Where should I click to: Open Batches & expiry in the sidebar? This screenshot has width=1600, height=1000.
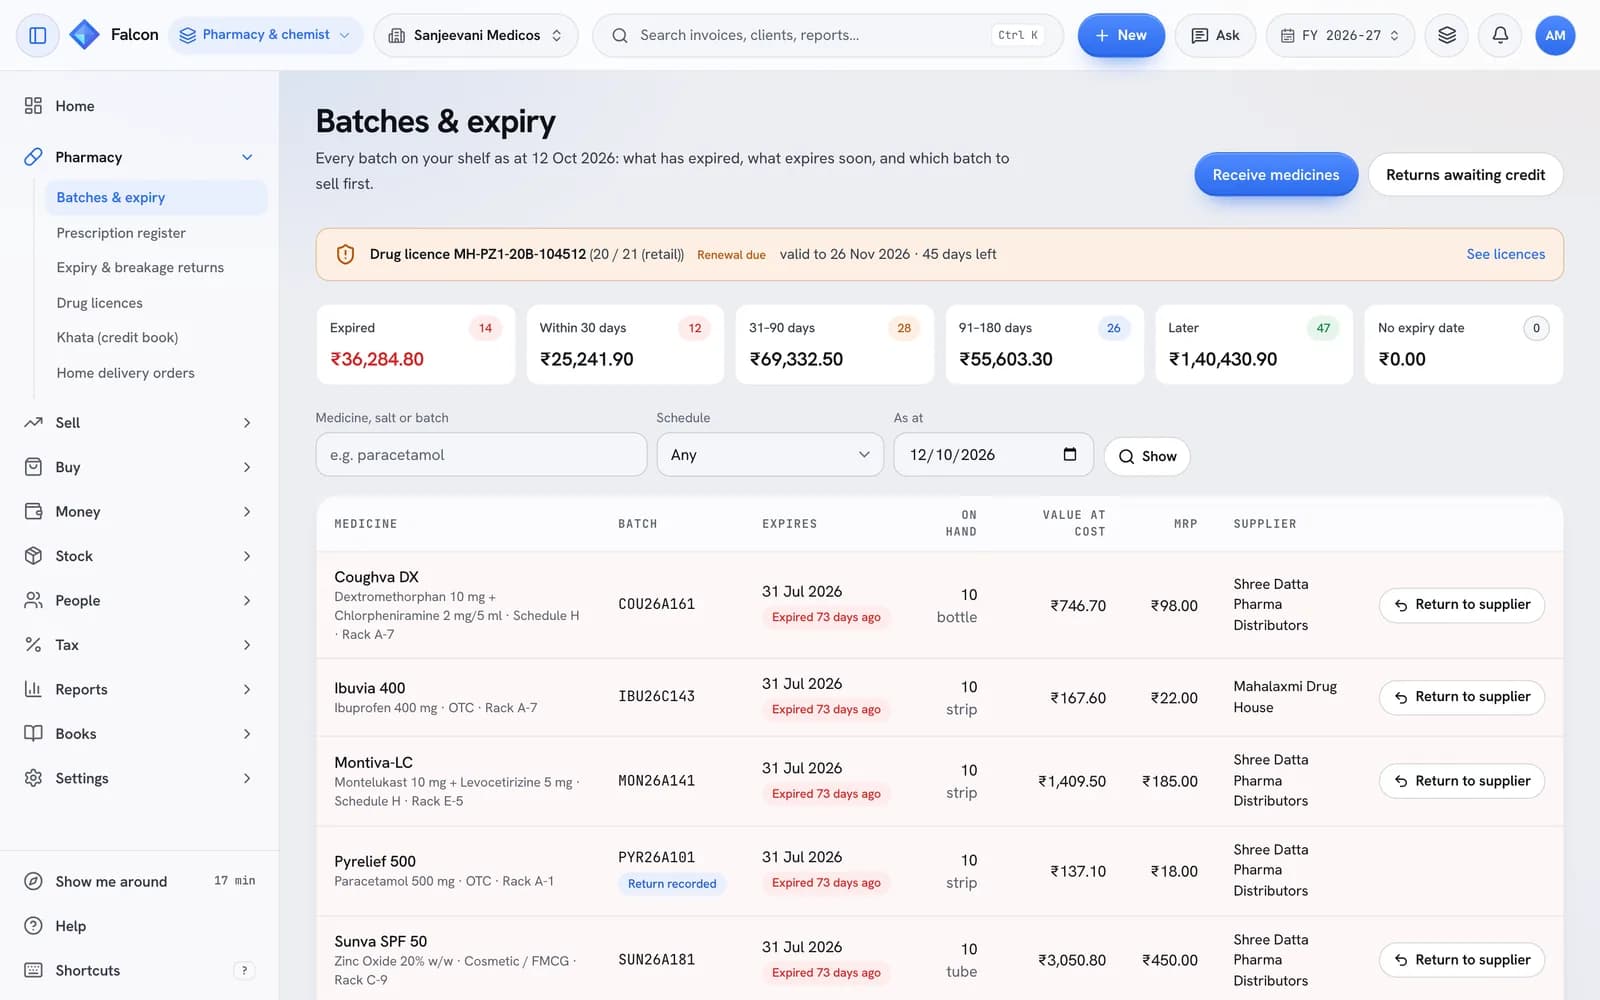(156, 197)
